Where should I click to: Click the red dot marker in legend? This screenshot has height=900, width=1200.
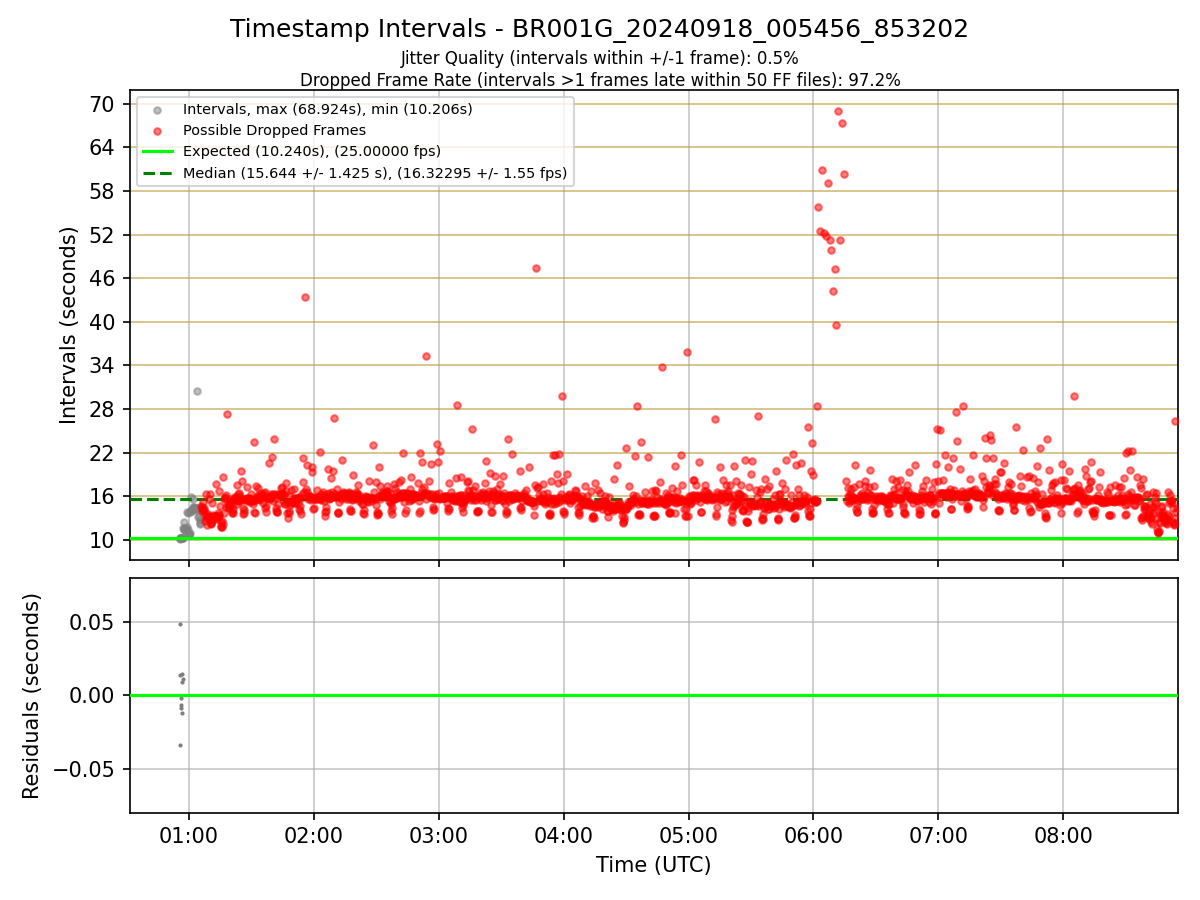tap(158, 130)
